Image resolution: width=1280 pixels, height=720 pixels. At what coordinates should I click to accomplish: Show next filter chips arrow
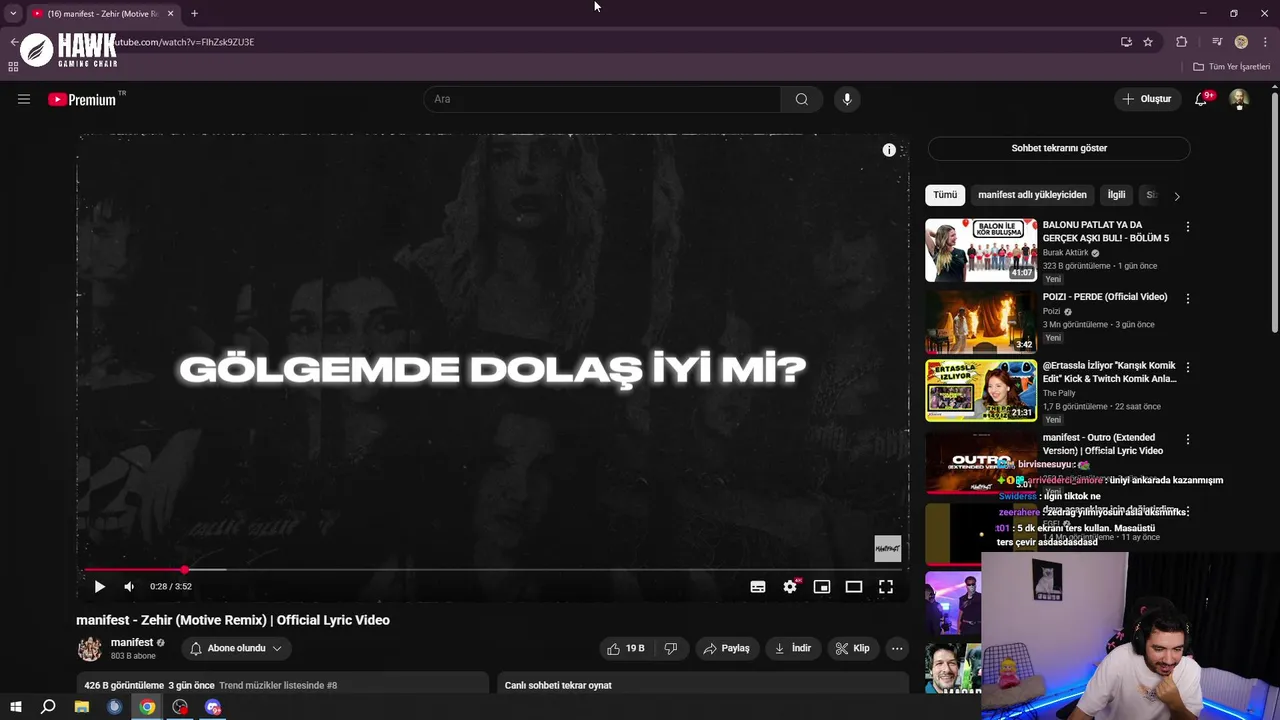point(1177,196)
